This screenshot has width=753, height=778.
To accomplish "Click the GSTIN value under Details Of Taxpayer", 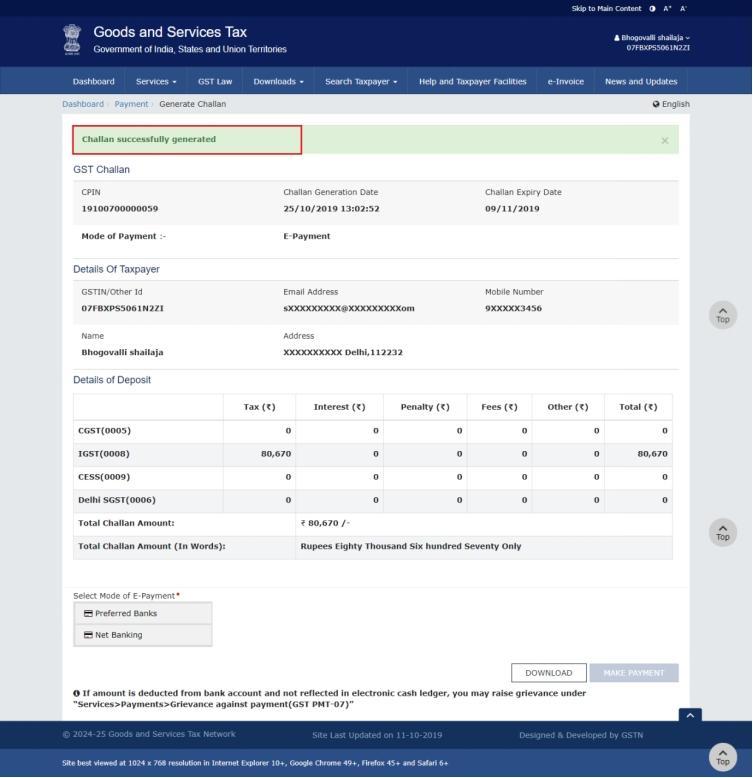I will [x=123, y=308].
